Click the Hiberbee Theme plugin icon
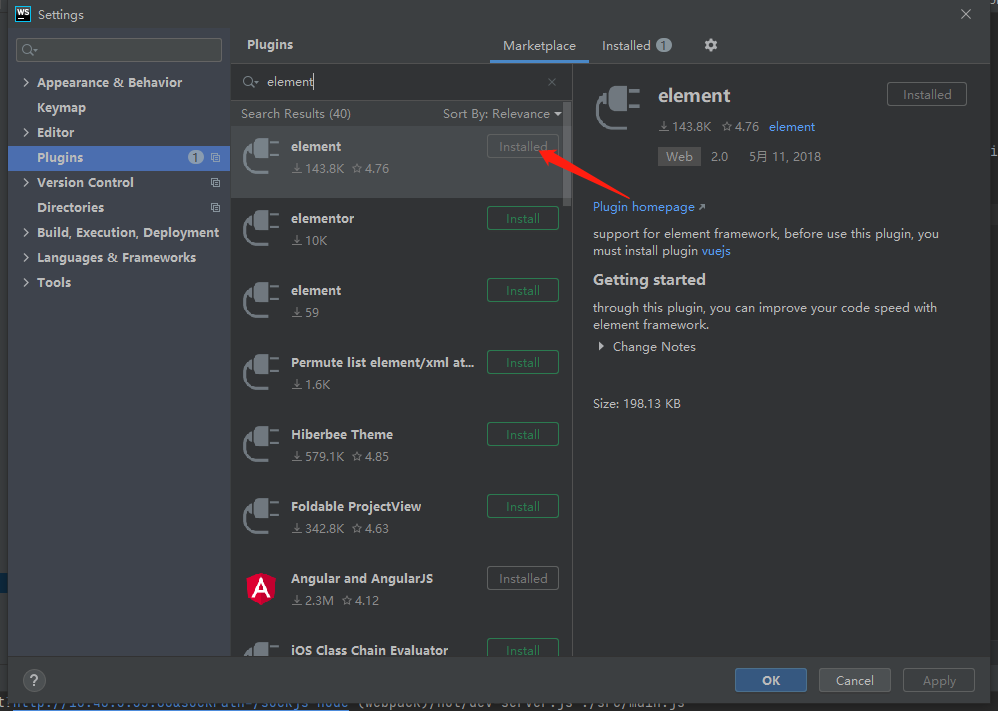The width and height of the screenshot is (998, 711). click(261, 444)
